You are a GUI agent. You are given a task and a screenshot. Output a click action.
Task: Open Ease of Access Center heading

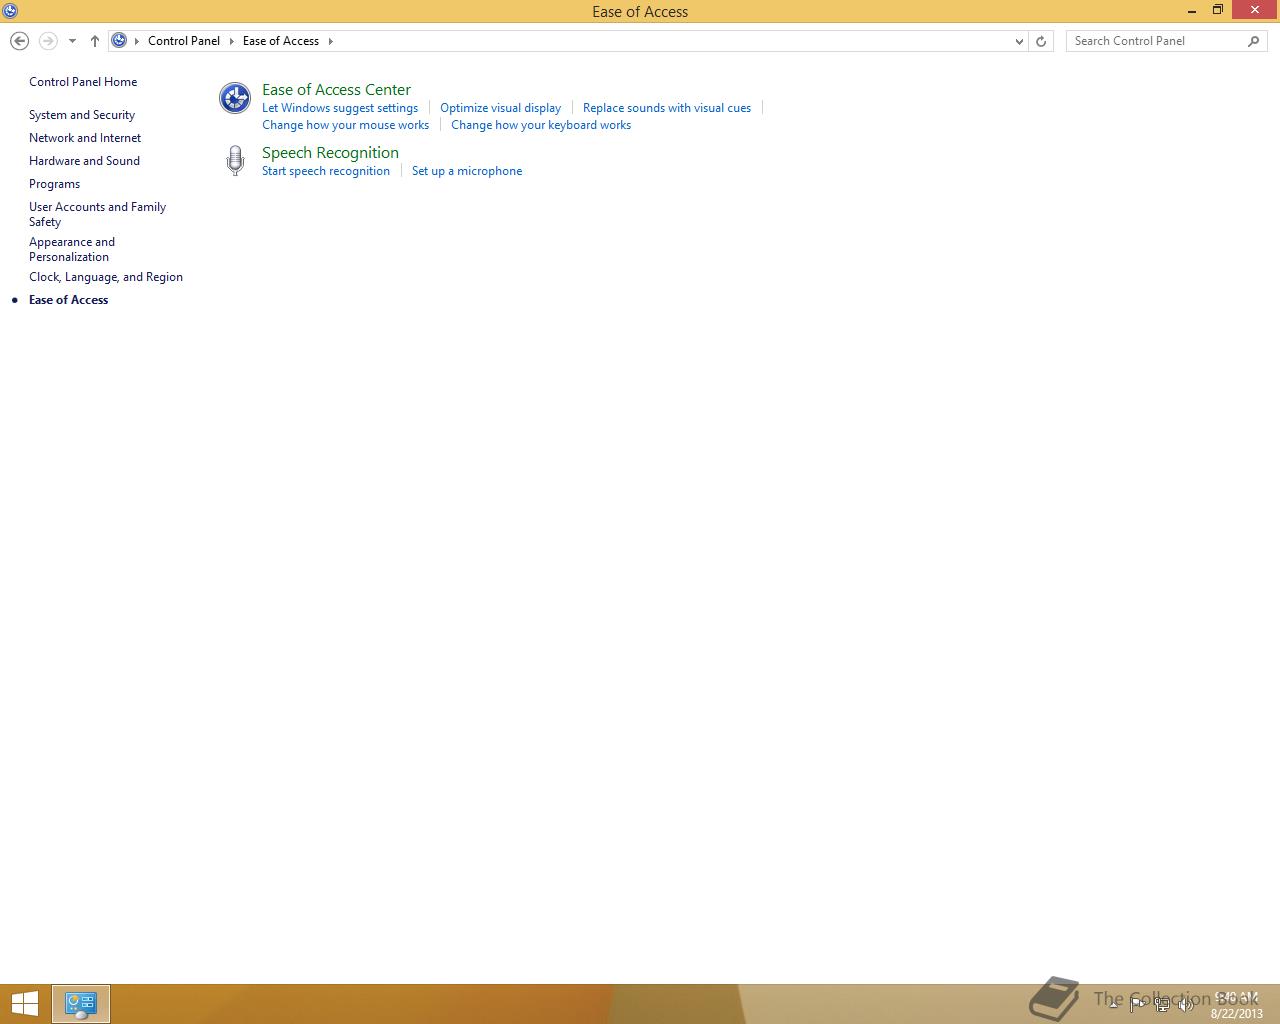pos(336,89)
